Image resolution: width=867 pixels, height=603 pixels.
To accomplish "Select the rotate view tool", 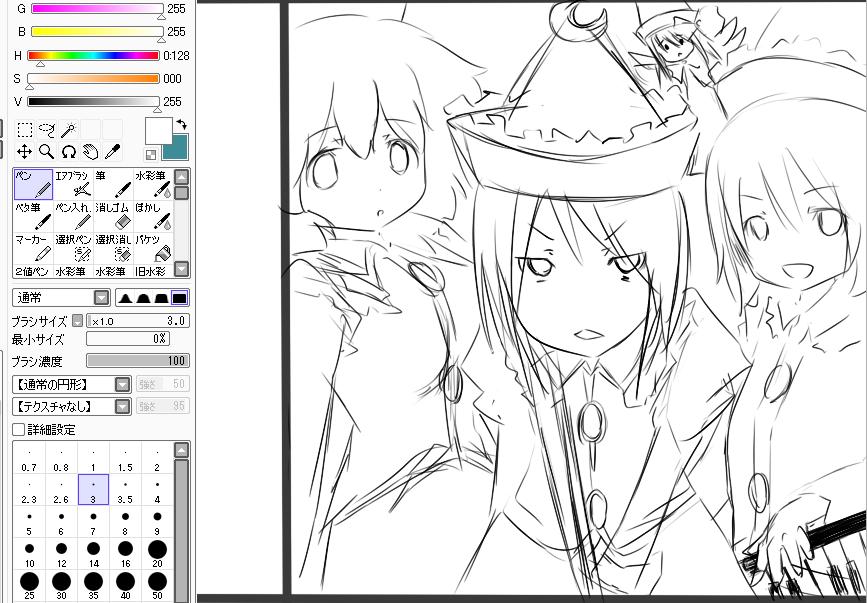I will point(69,151).
